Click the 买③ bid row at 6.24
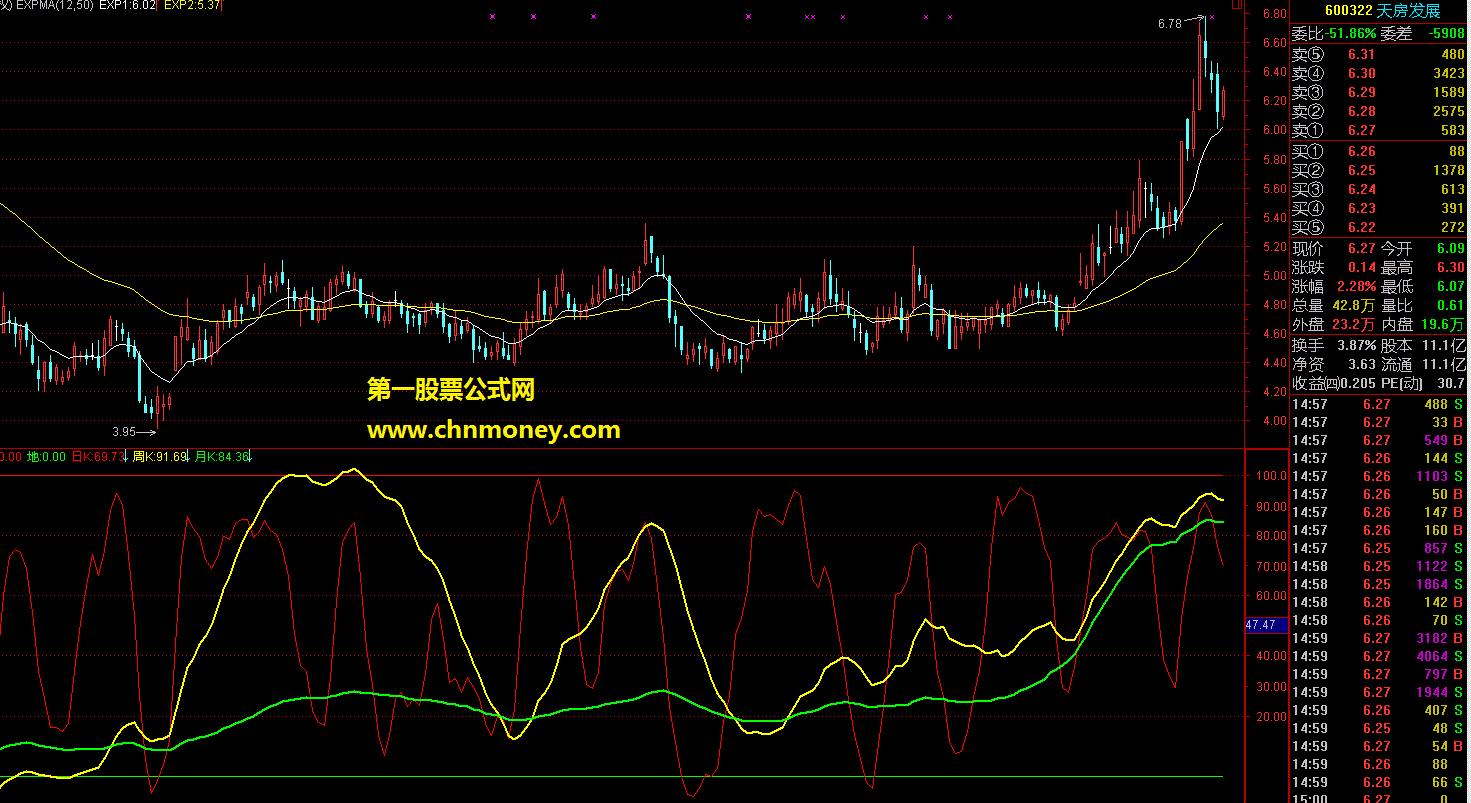1471x803 pixels. click(x=1379, y=189)
